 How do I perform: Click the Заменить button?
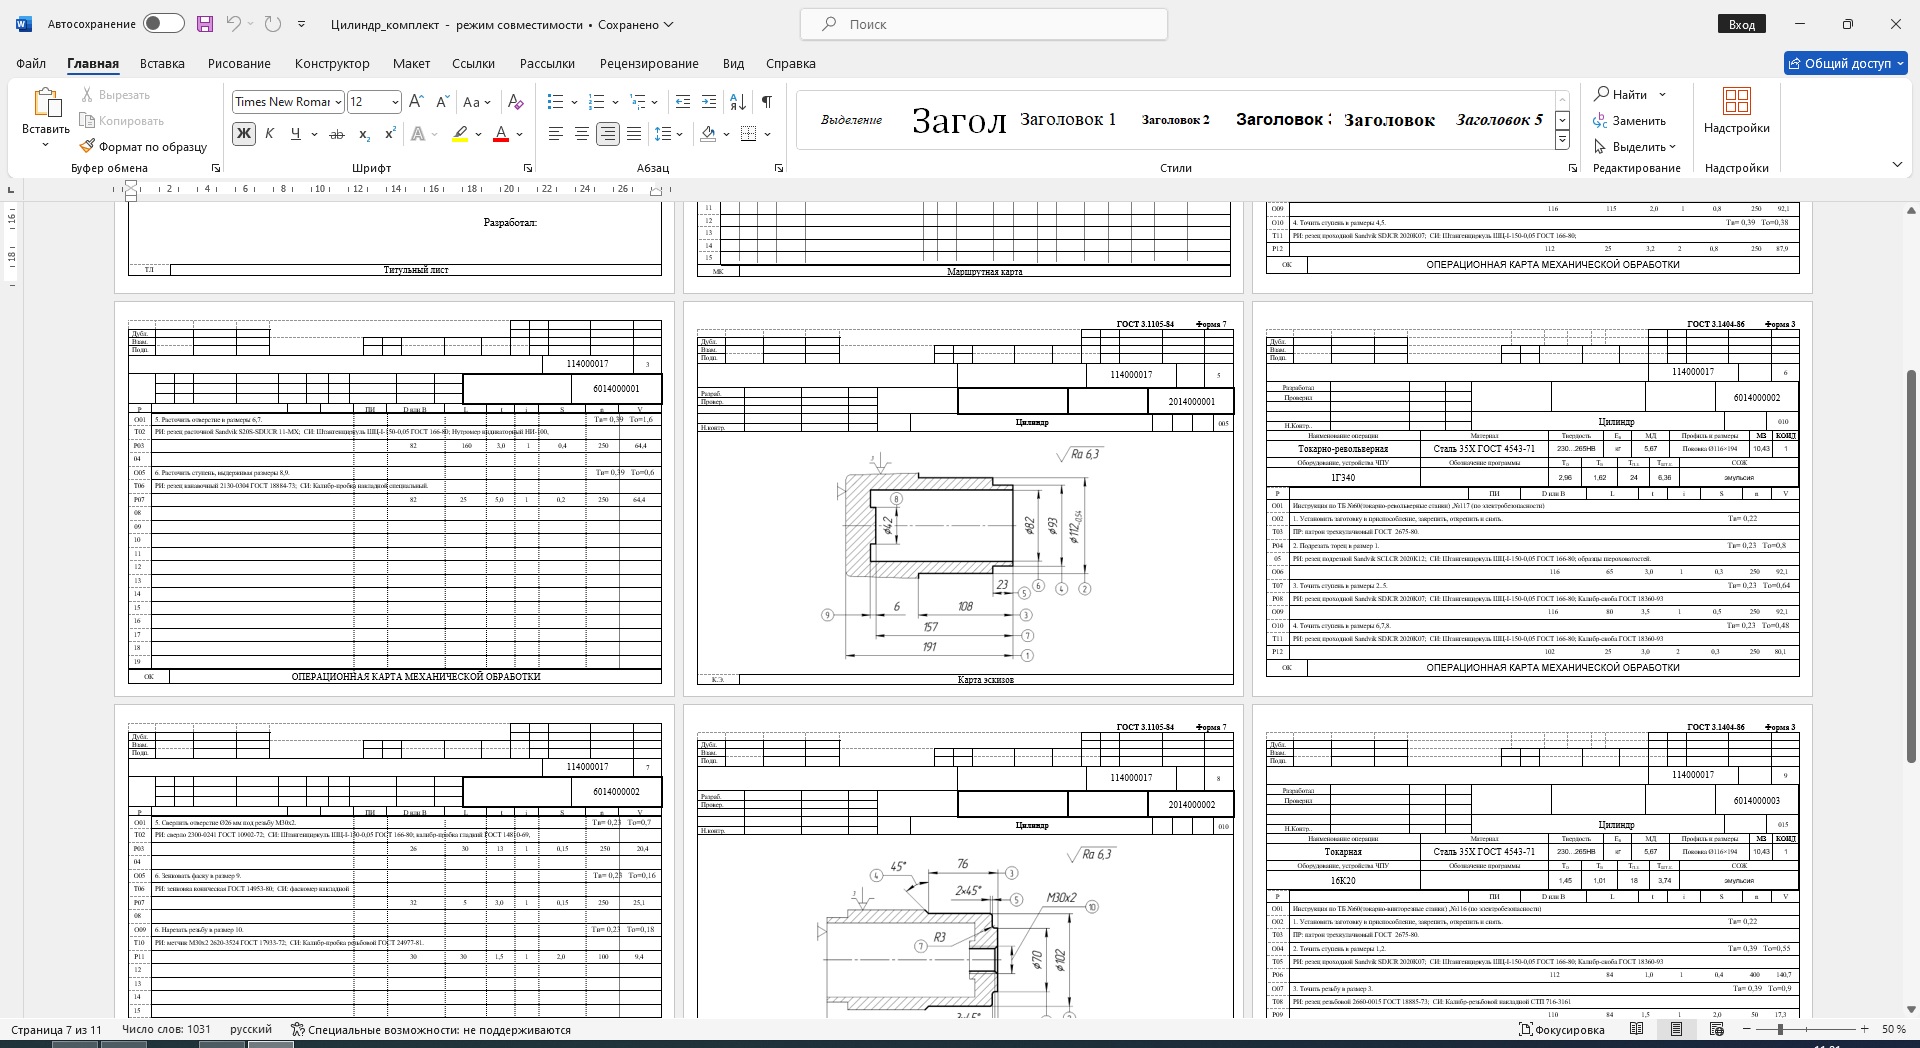[x=1630, y=121]
